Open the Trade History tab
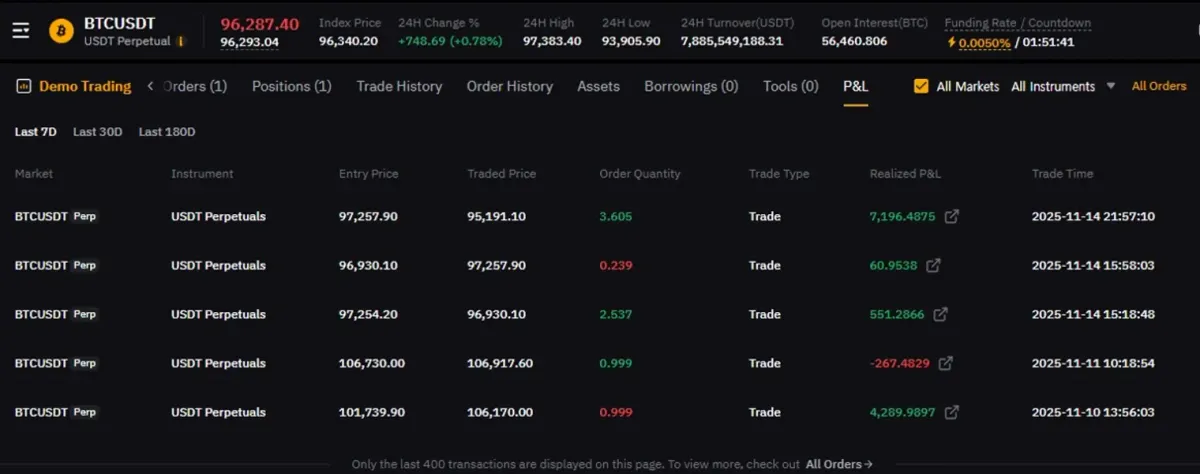 [x=399, y=86]
